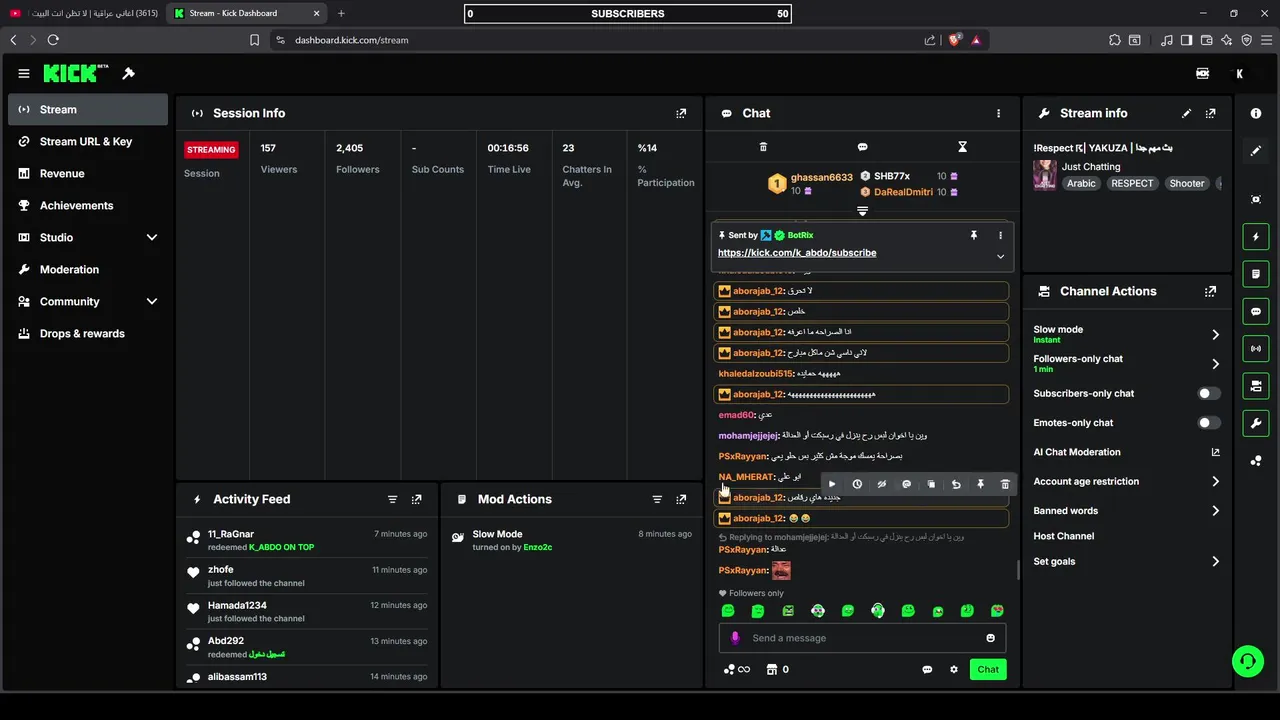
Task: Toggle Mod Actions notes widget in right sidebar
Action: click(x=1256, y=274)
